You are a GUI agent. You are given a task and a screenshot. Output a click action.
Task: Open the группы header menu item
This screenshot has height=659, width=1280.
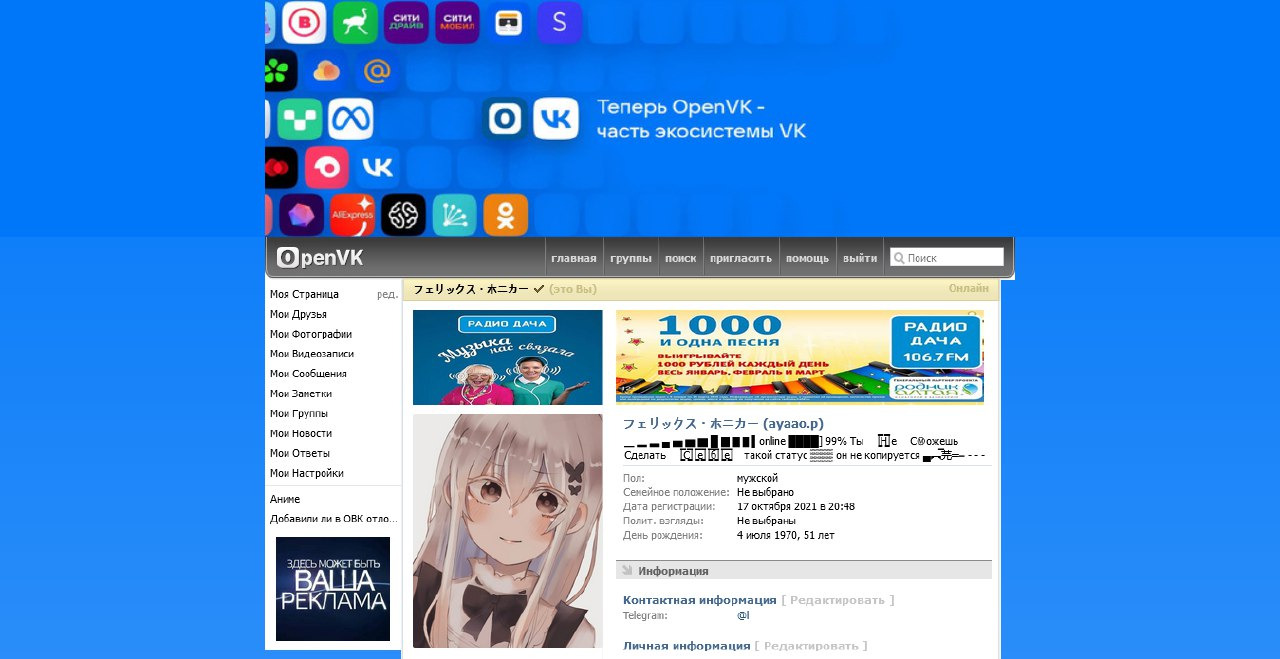631,258
